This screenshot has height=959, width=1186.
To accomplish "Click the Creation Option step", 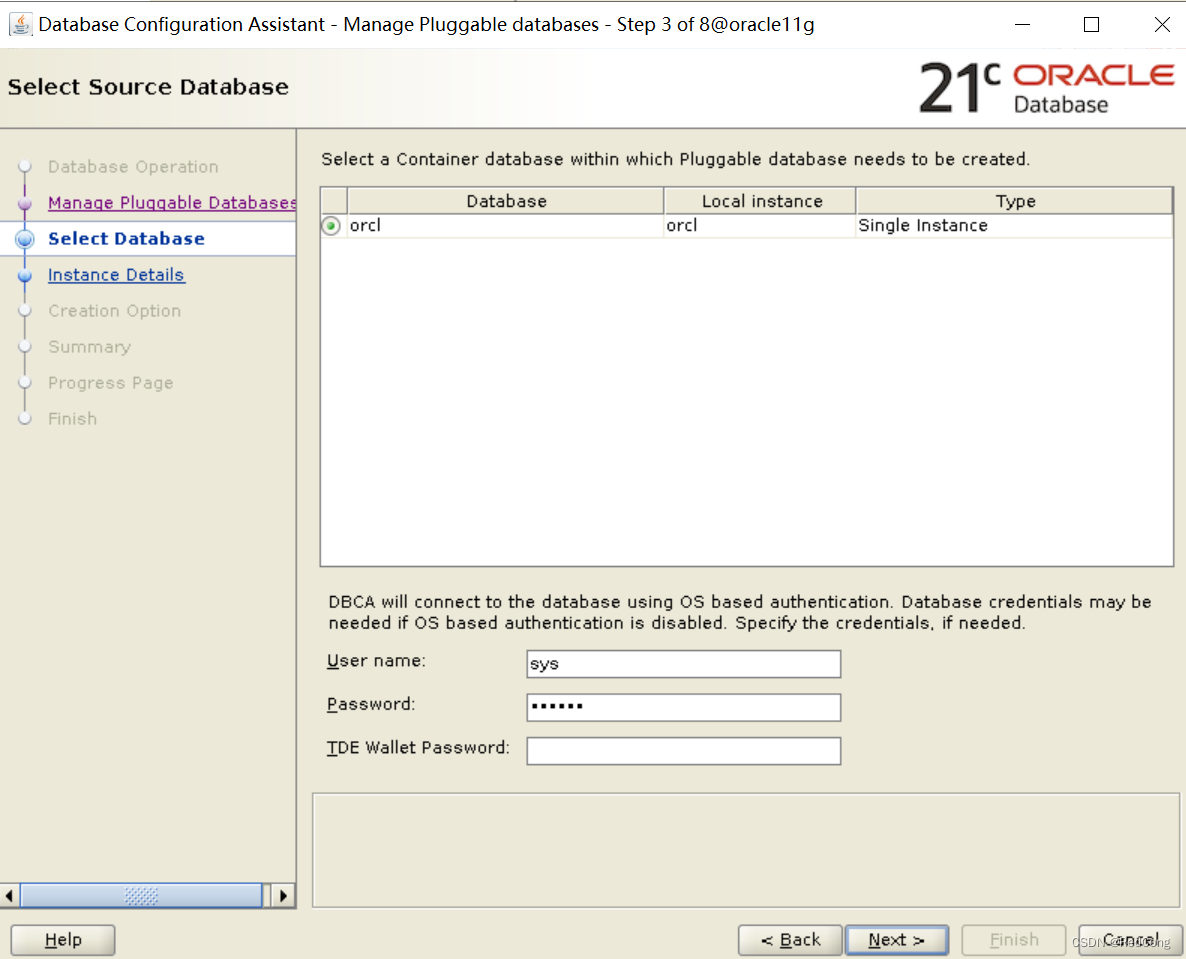I will [x=114, y=311].
